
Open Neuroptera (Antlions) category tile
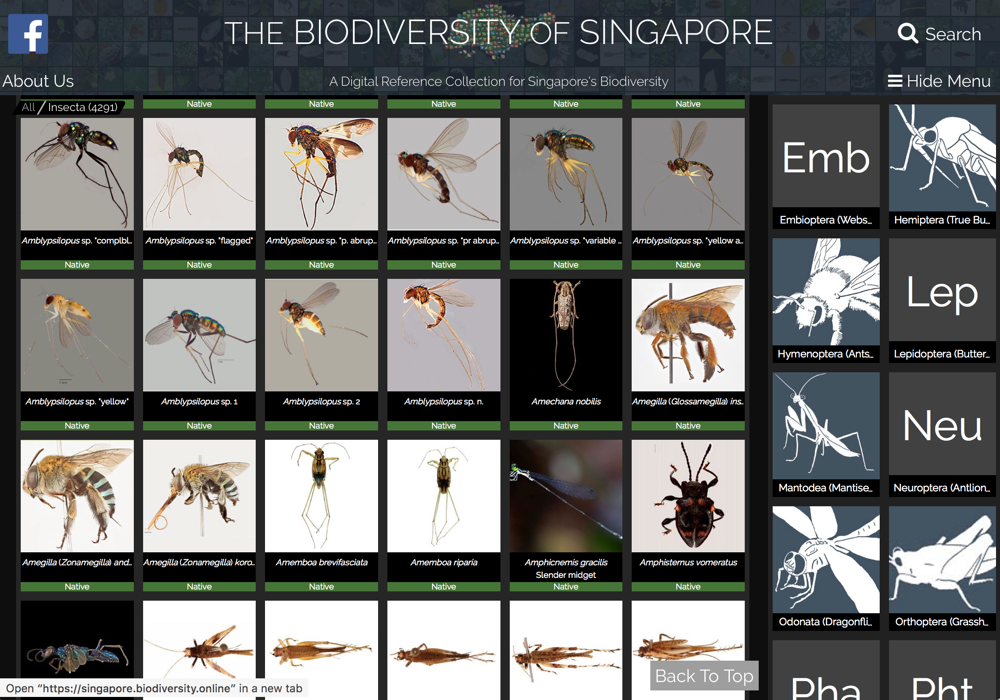tap(942, 435)
